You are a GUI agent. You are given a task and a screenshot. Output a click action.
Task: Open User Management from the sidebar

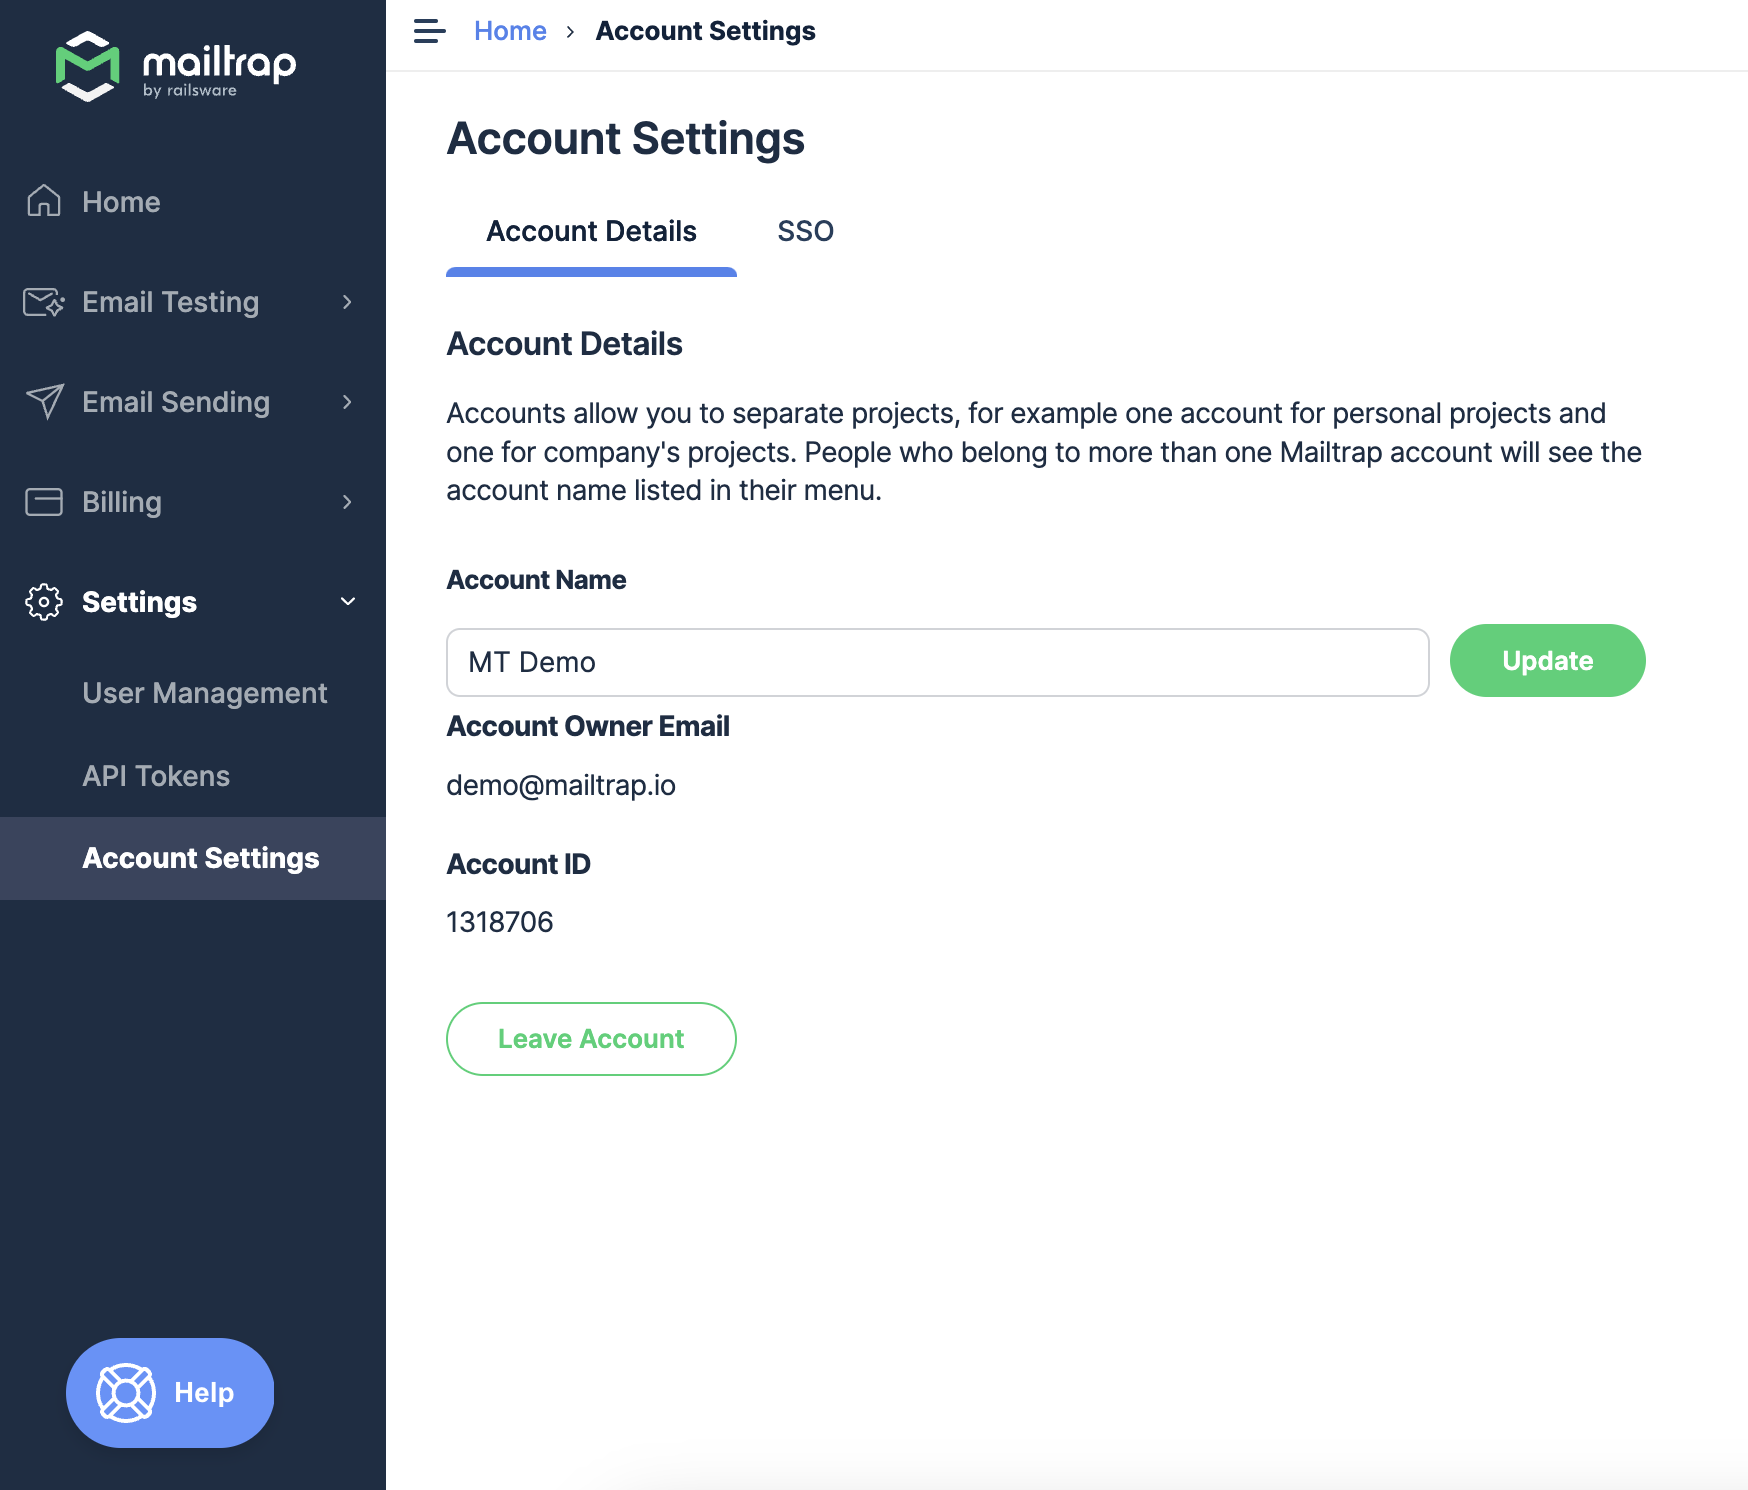pos(204,692)
